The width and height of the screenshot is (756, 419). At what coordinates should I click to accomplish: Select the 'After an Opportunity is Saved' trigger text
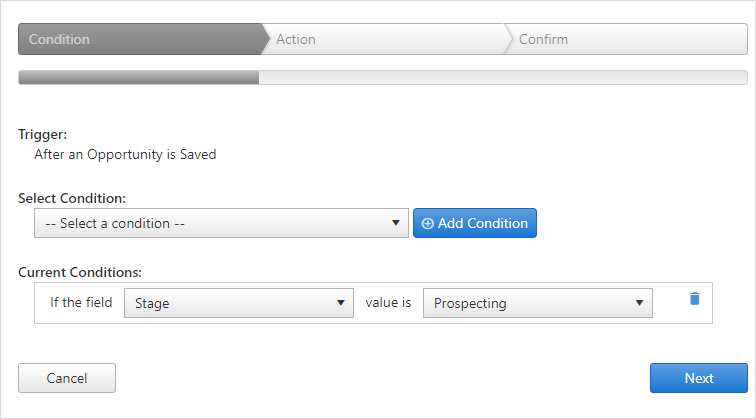[125, 154]
